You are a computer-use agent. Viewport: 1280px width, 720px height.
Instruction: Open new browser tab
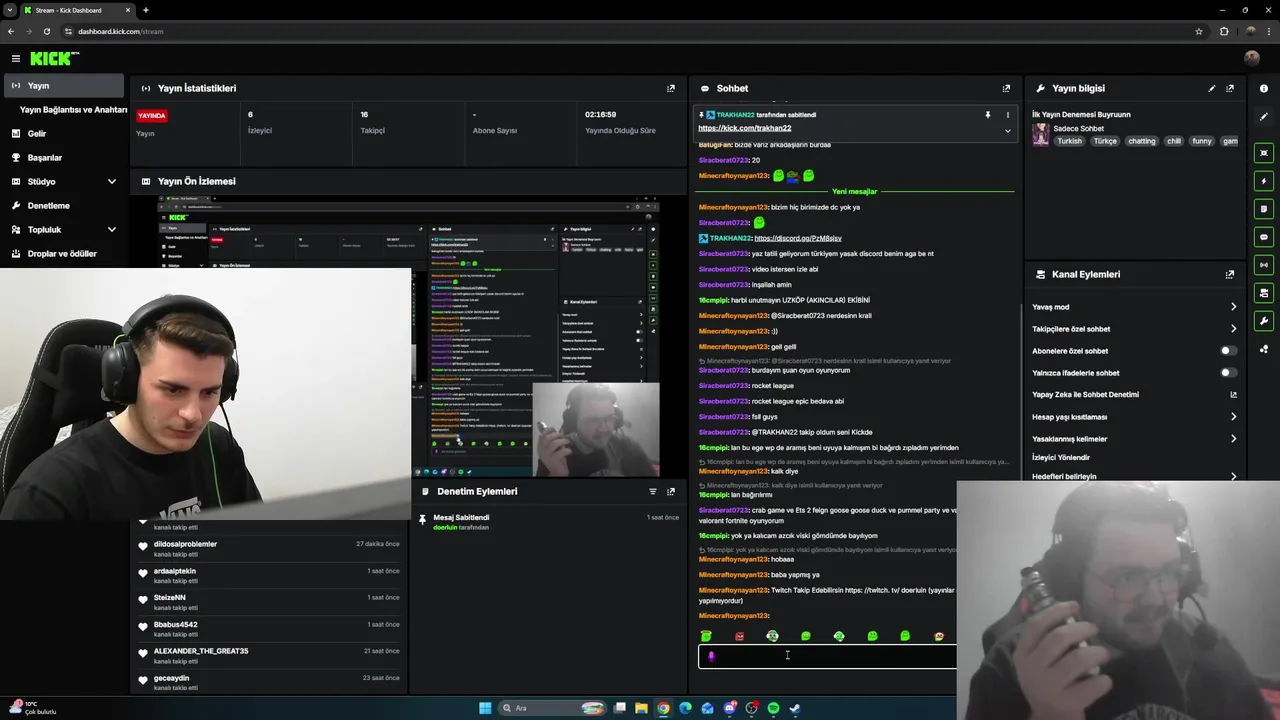pos(145,10)
